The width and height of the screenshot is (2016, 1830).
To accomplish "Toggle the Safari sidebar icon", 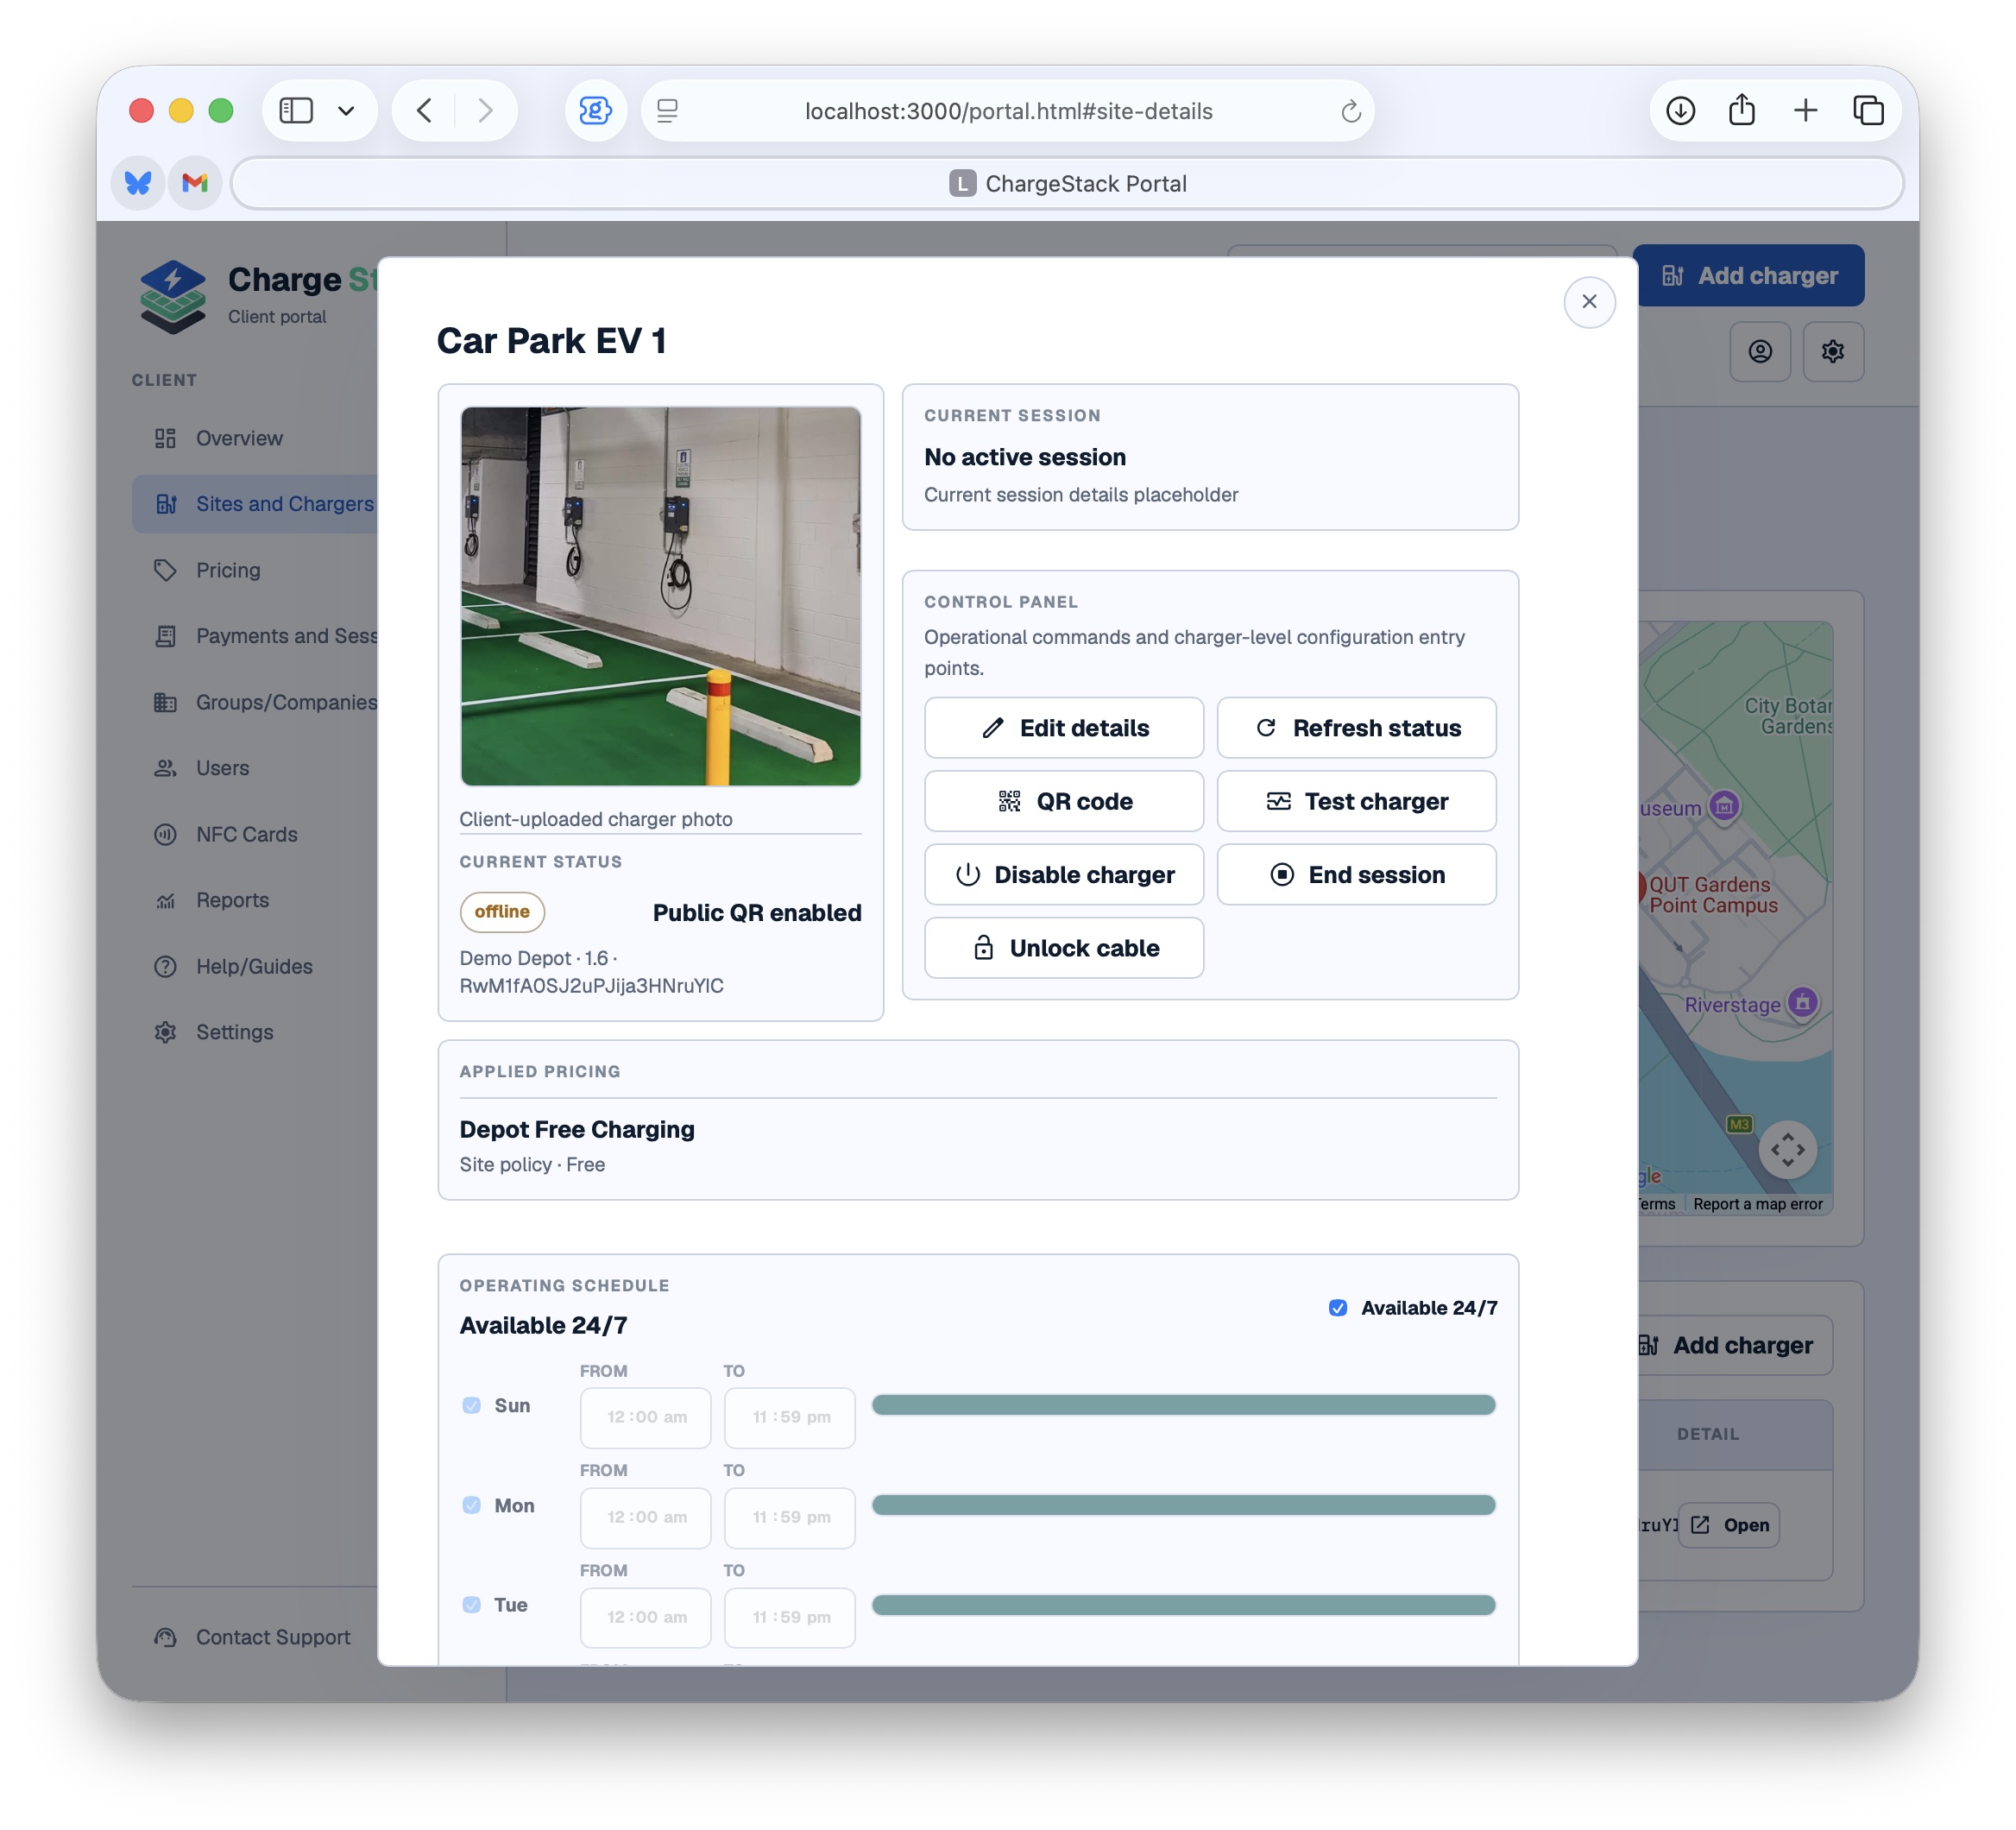I will point(296,110).
